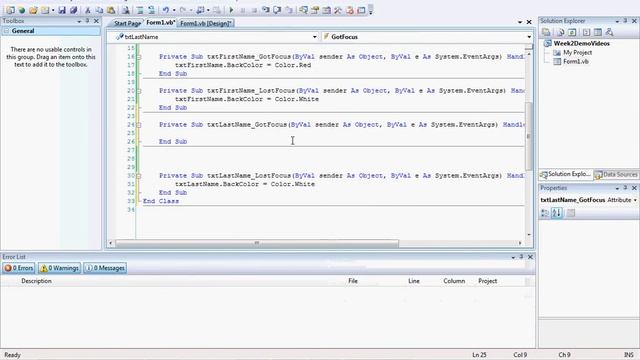Click the Save All icon
Screen dimensions: 640x360
point(73,10)
